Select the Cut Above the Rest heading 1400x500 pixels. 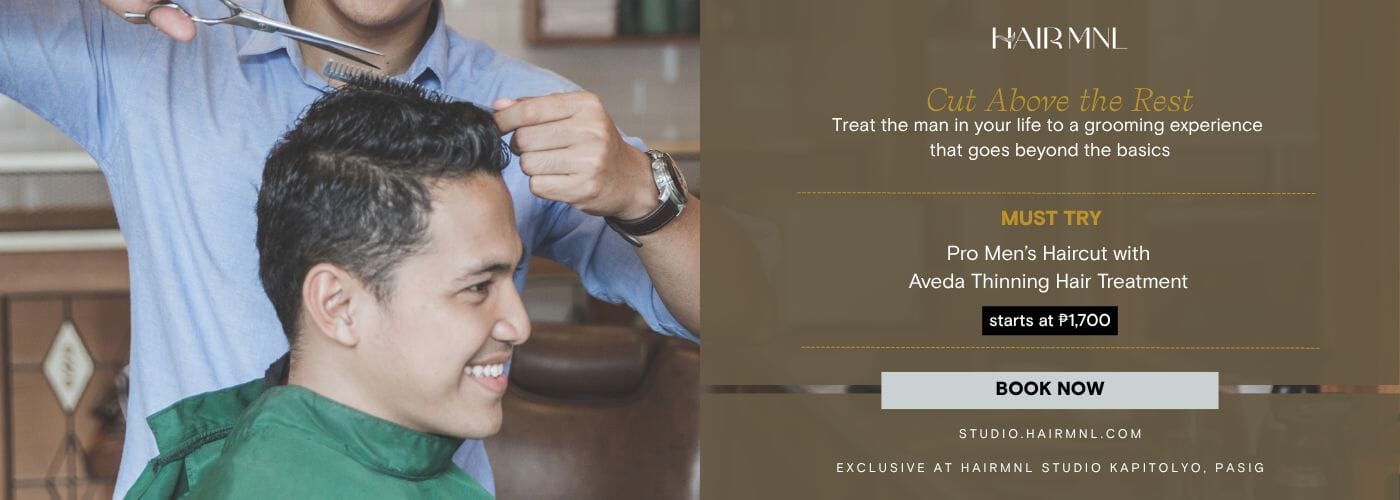(x=1059, y=100)
